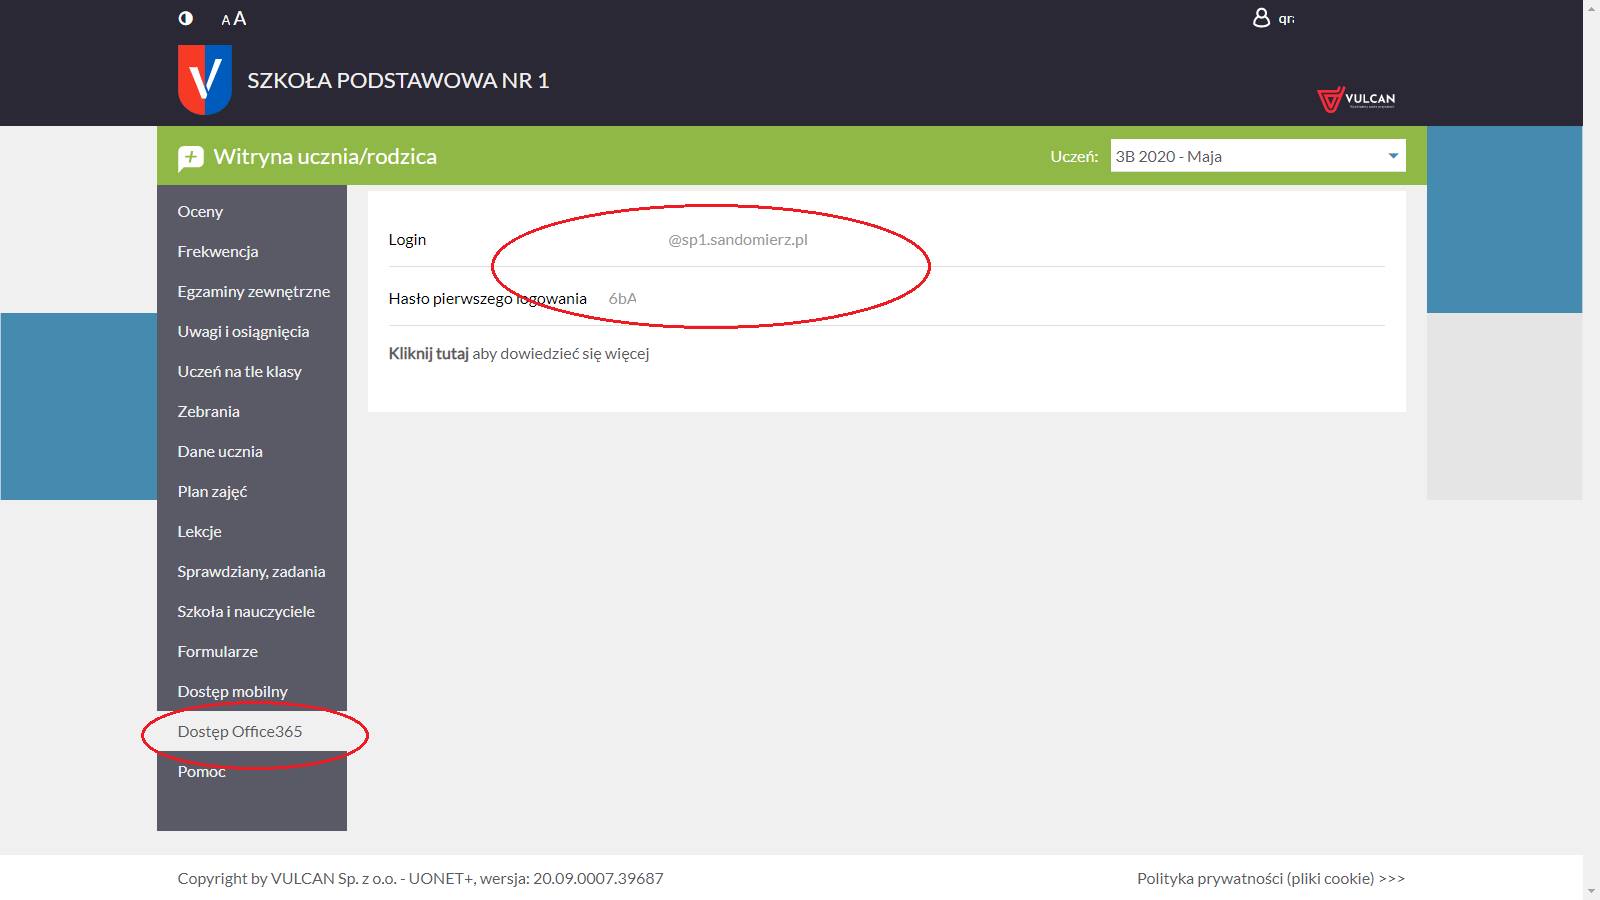Click the VULCAN logo in header
The height and width of the screenshot is (900, 1600).
[x=1356, y=99]
